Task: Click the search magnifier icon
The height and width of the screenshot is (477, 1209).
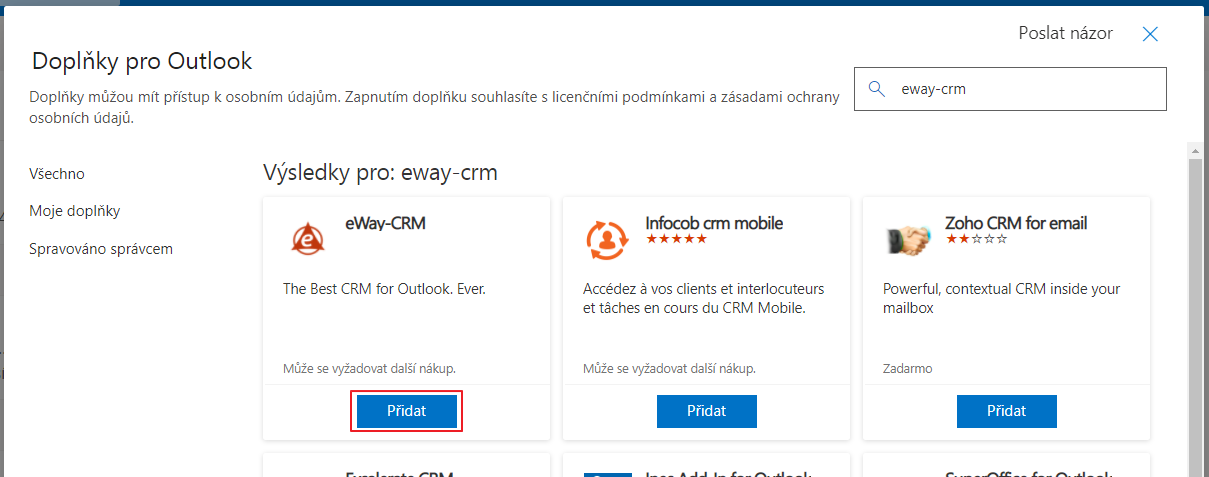Action: point(877,88)
